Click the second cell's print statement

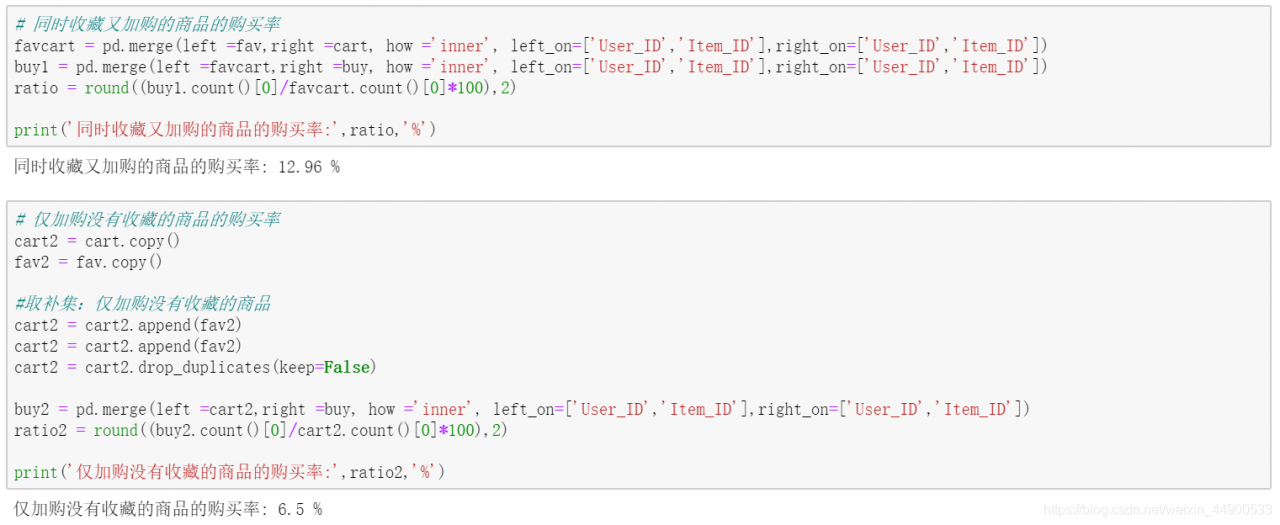tap(230, 472)
